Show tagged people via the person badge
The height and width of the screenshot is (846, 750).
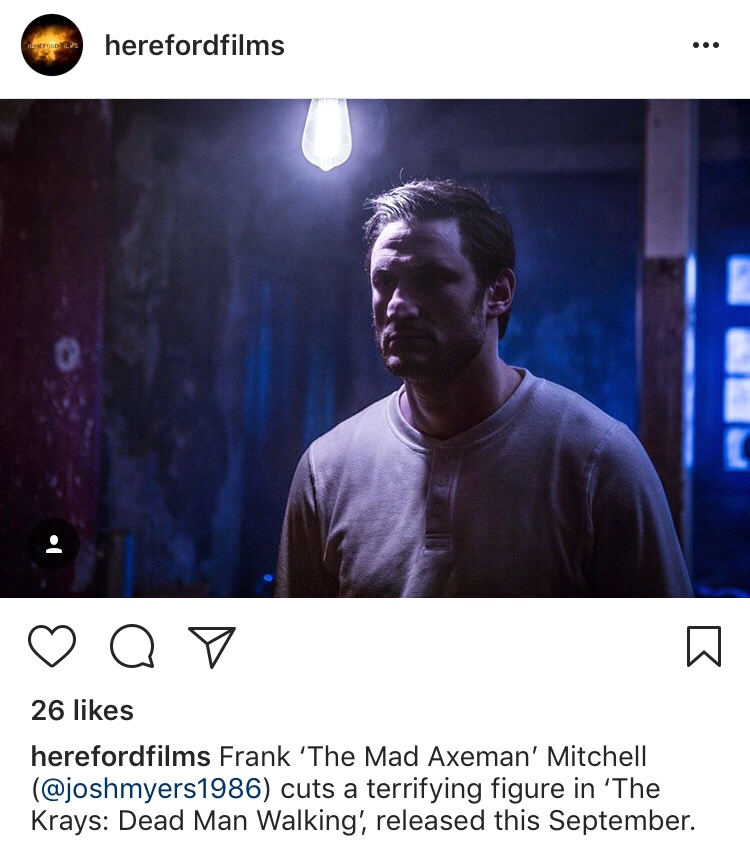pyautogui.click(x=54, y=544)
